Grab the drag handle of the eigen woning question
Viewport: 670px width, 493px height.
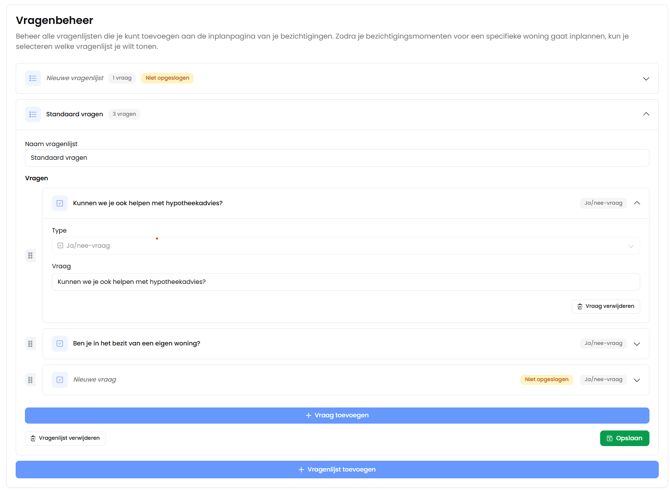[x=31, y=344]
